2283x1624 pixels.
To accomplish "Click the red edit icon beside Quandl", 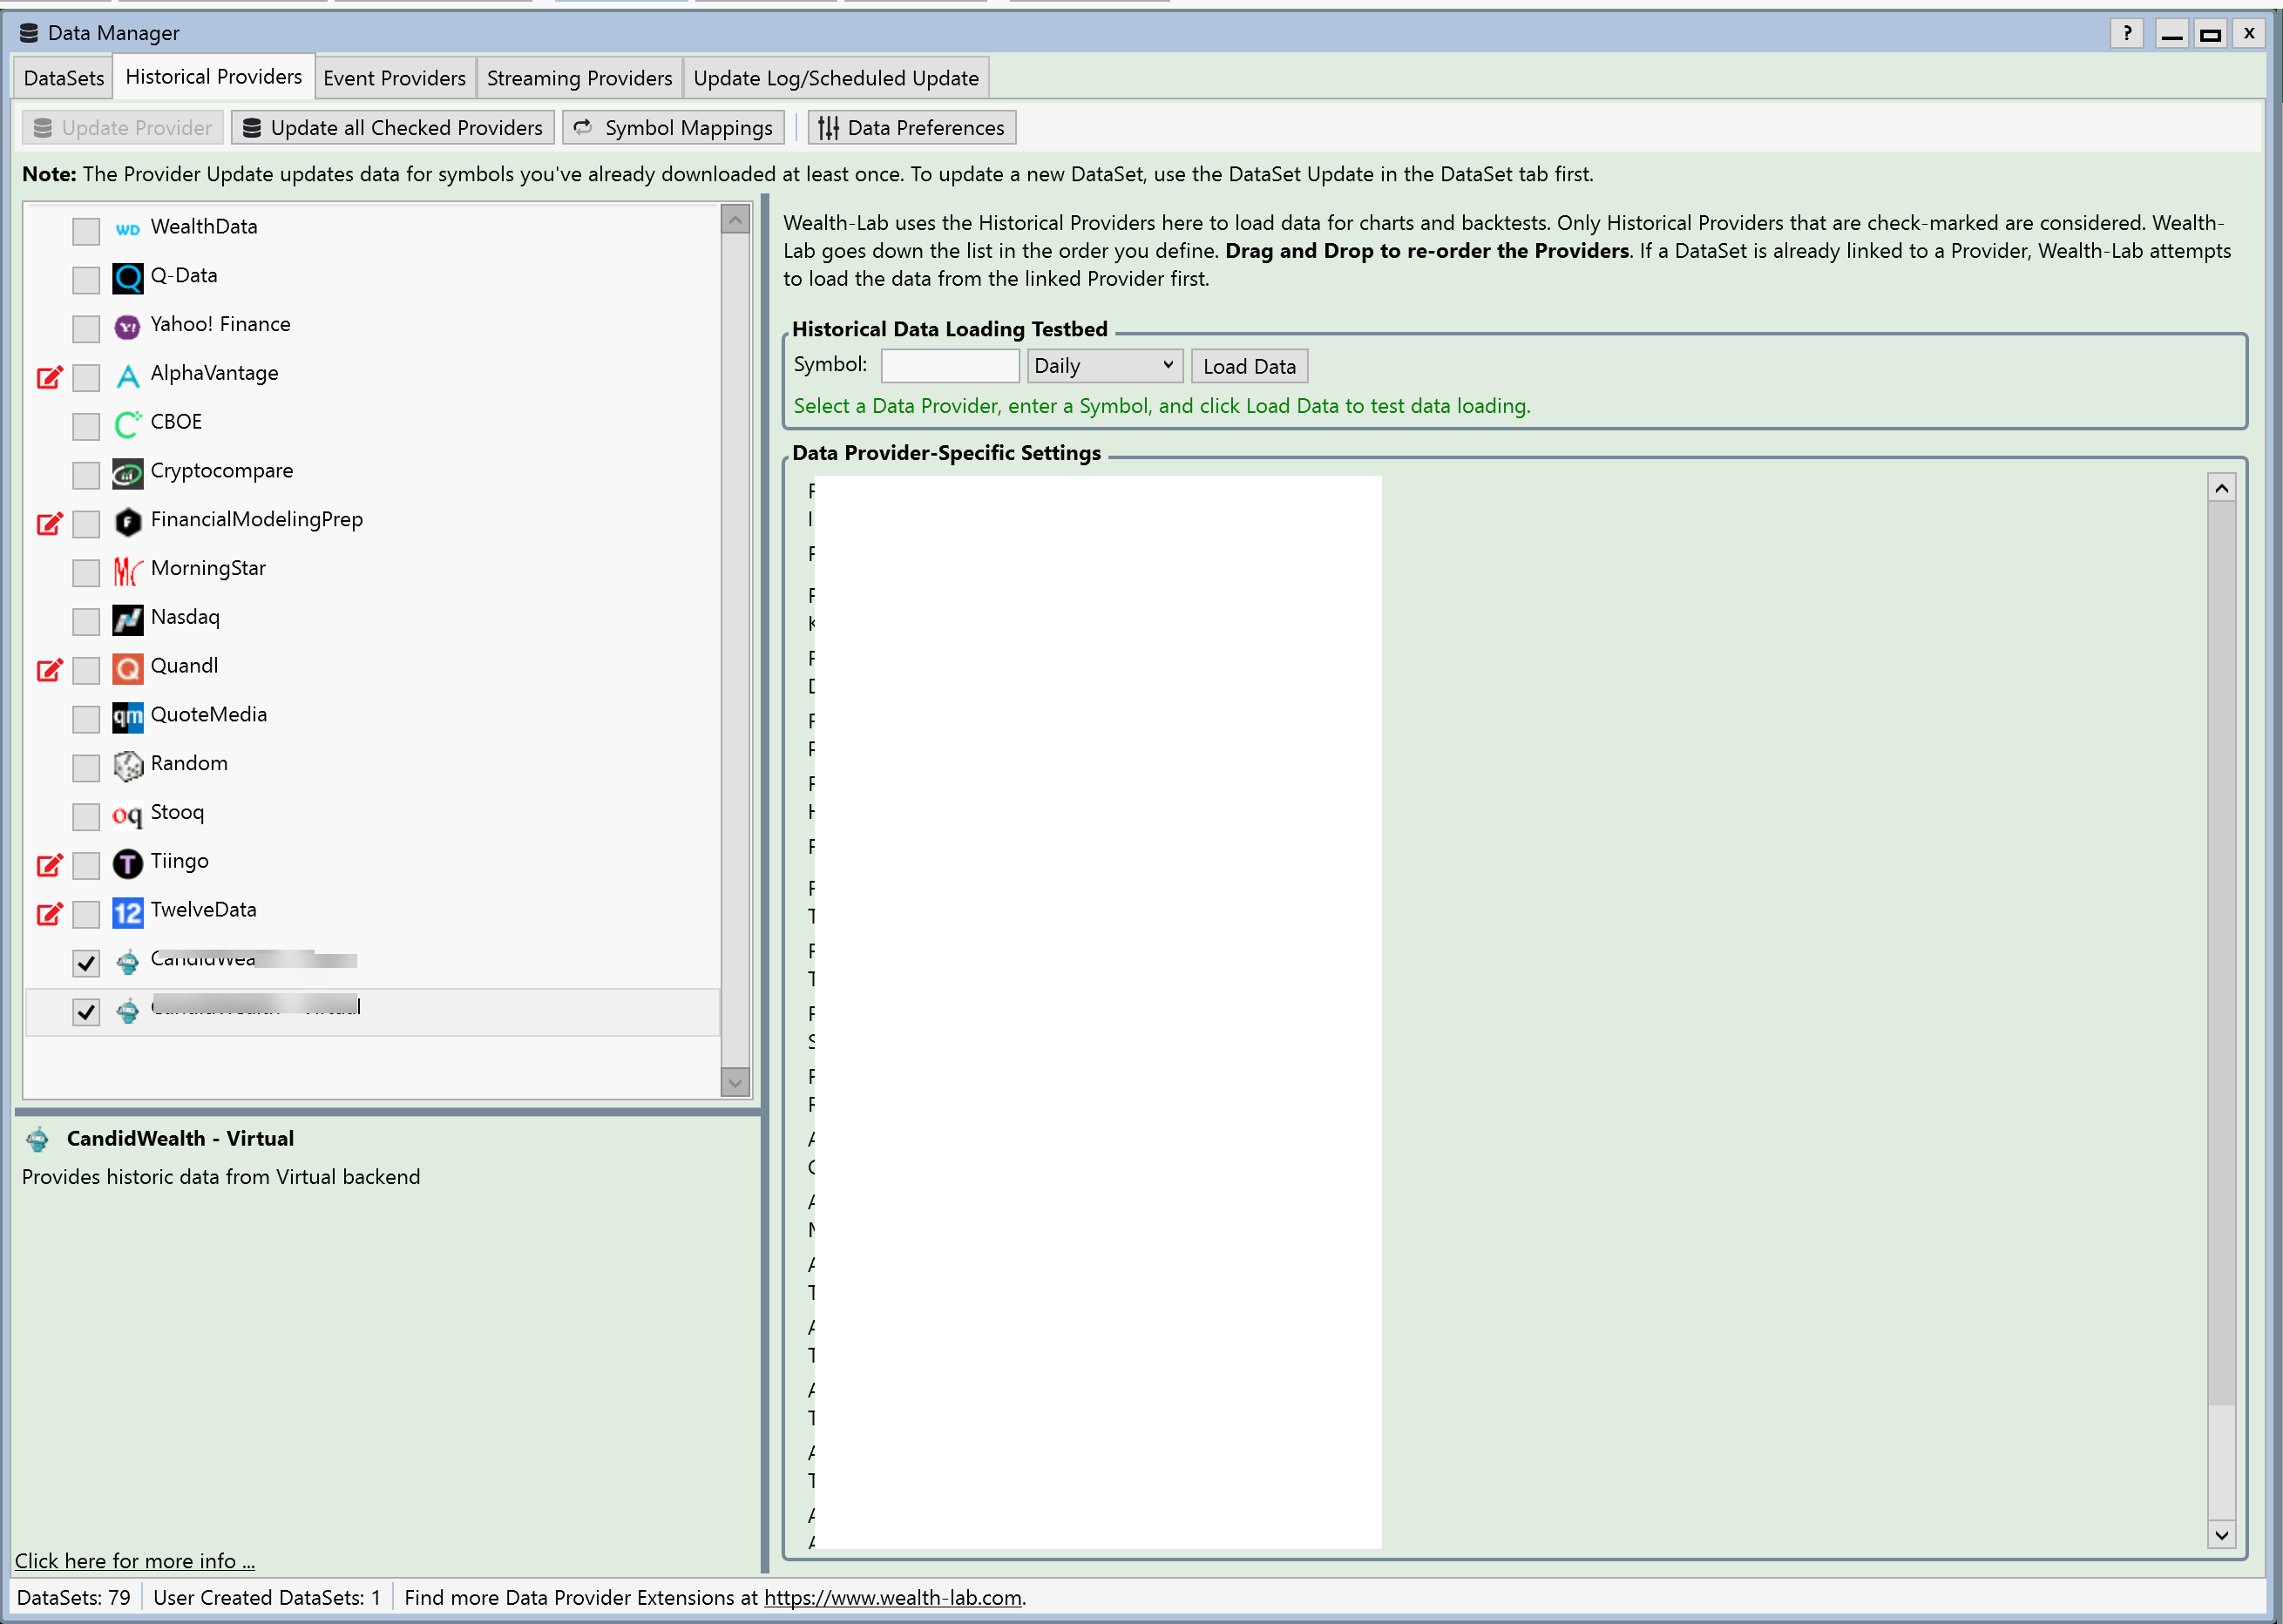I will (49, 670).
